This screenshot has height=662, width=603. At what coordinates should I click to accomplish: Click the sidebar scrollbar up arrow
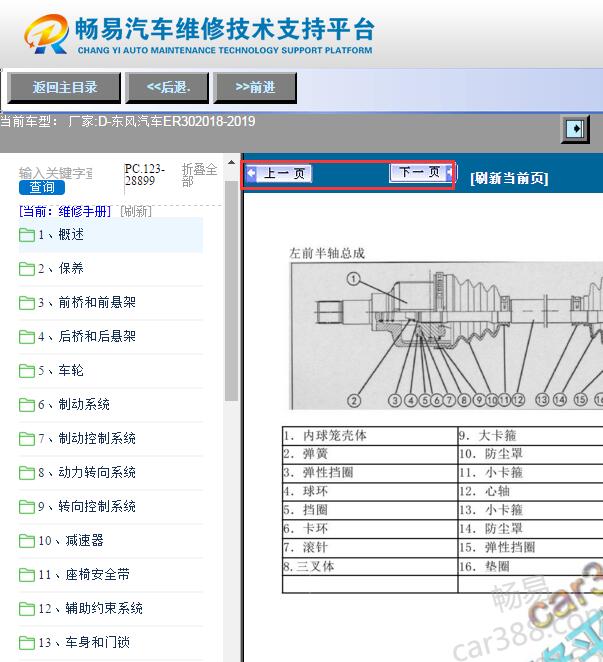pyautogui.click(x=231, y=163)
